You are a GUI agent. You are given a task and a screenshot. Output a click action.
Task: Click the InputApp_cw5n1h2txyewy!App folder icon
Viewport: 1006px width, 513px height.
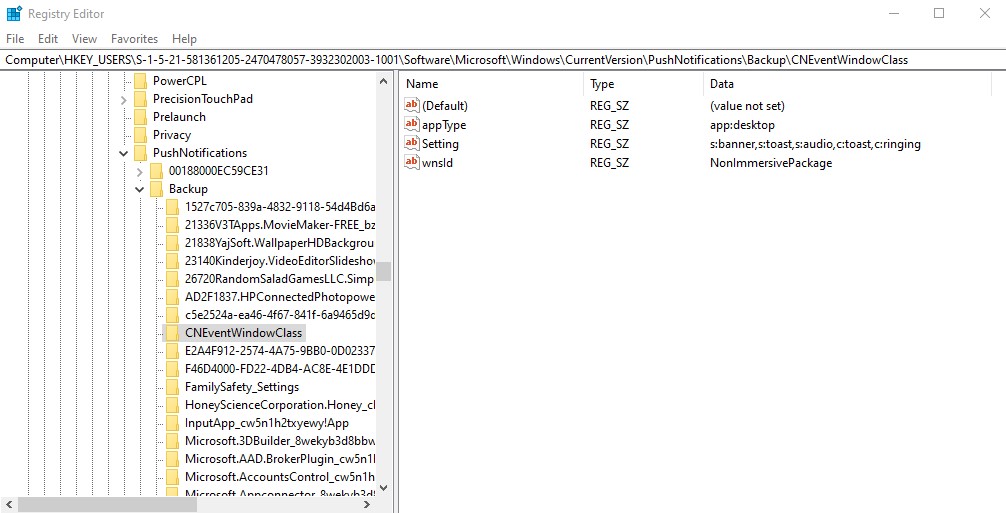173,423
